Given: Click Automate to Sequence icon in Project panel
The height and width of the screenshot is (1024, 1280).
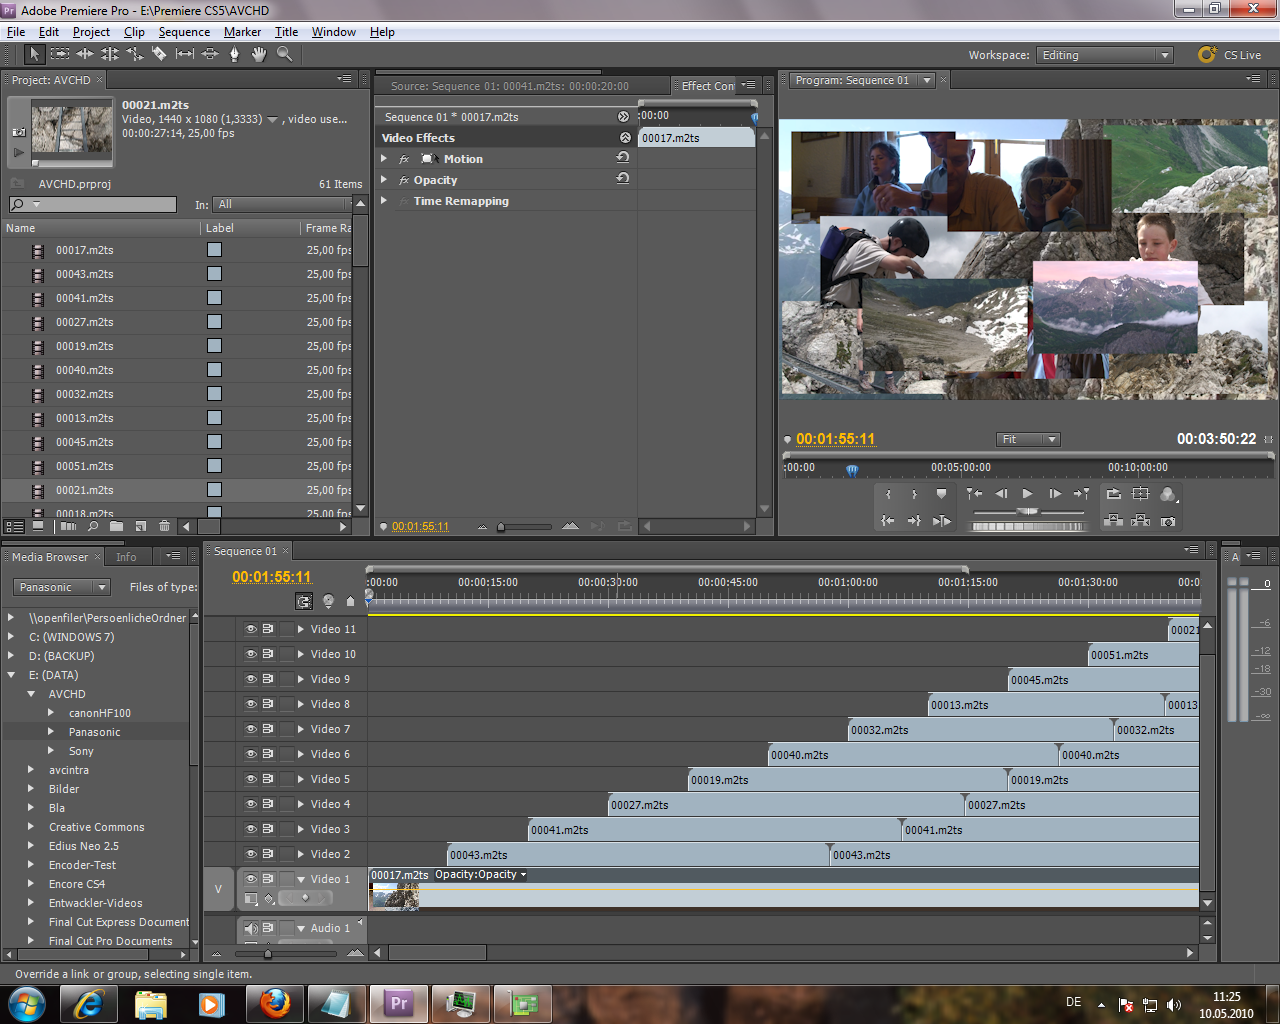Looking at the screenshot, I should [68, 526].
